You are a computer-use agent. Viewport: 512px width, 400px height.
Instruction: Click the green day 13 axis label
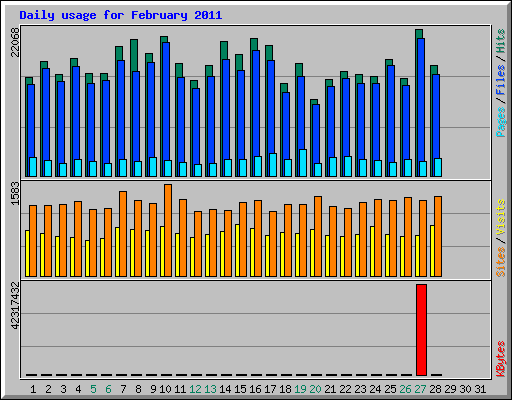coord(210,389)
